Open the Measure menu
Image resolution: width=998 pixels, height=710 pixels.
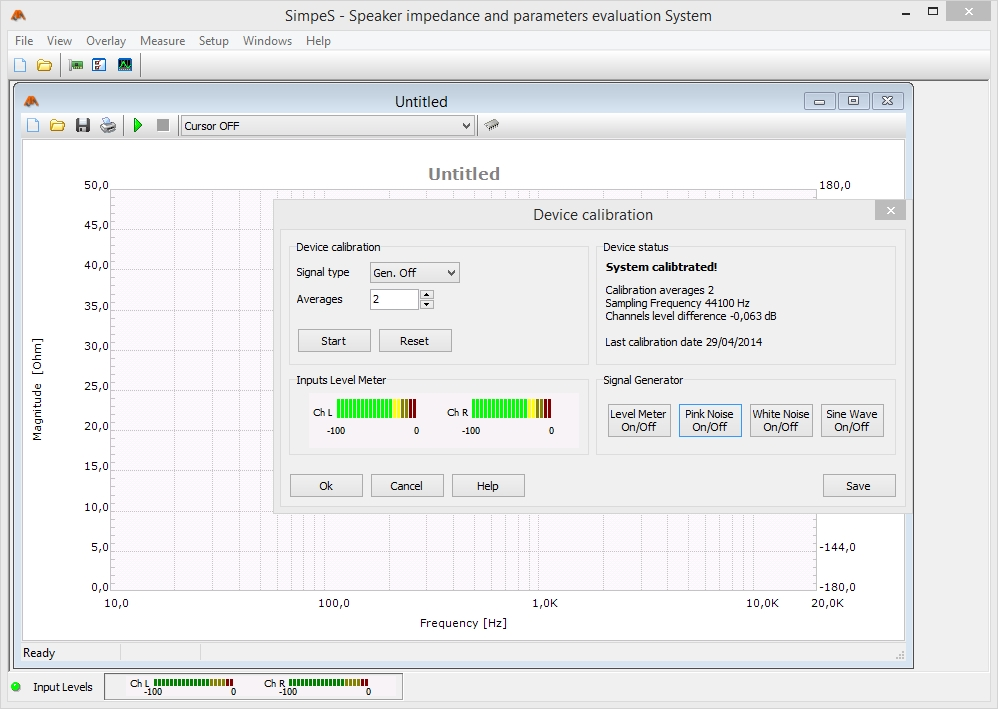click(x=162, y=41)
